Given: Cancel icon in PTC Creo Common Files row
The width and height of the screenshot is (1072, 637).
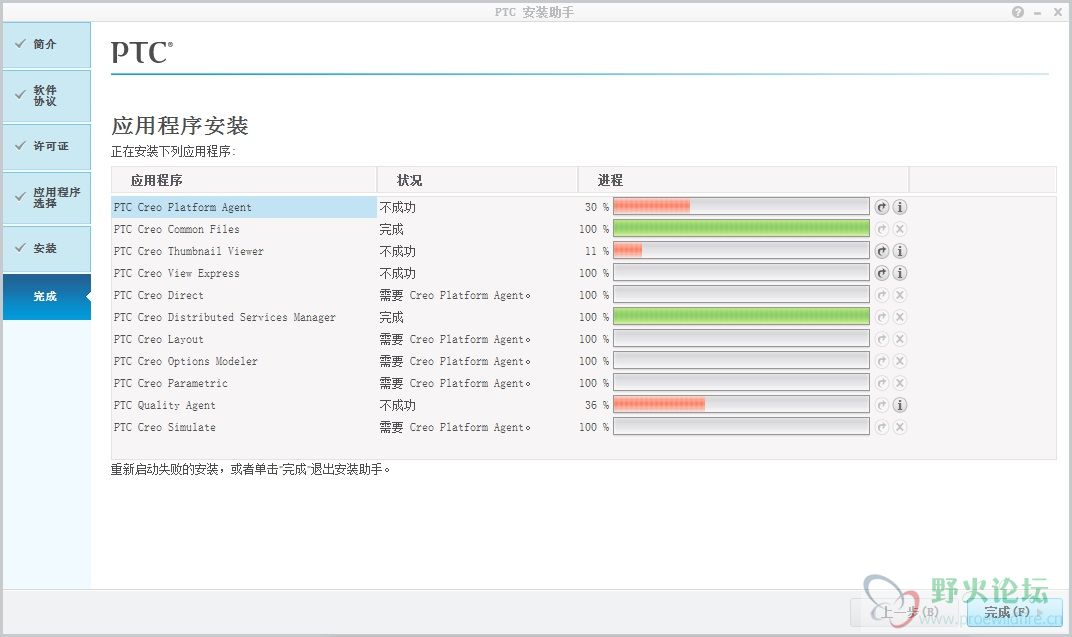Looking at the screenshot, I should [x=900, y=229].
